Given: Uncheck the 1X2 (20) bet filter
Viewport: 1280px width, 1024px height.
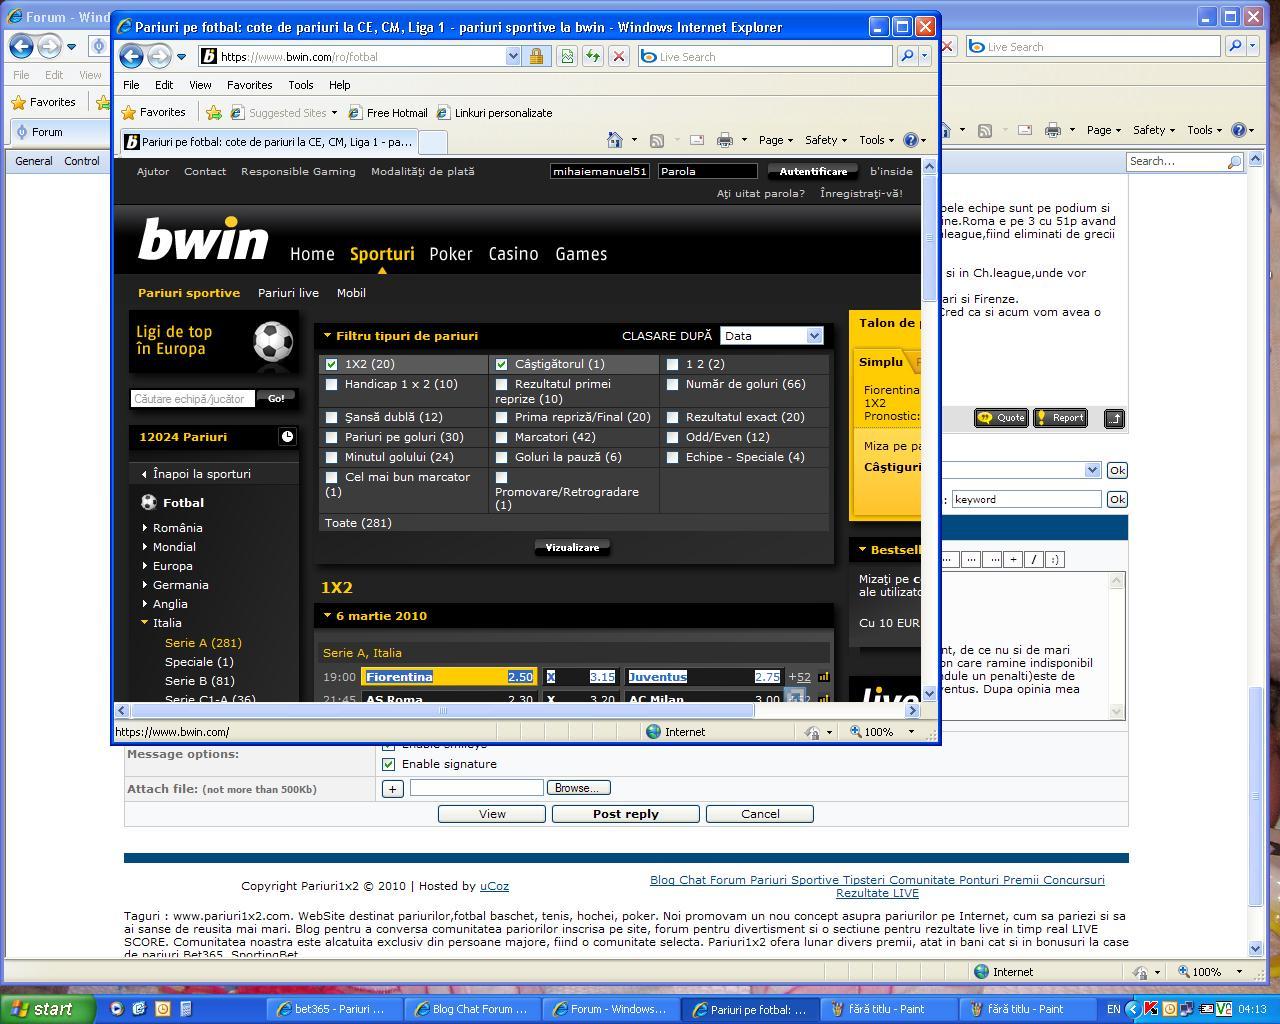Looking at the screenshot, I should click(332, 364).
